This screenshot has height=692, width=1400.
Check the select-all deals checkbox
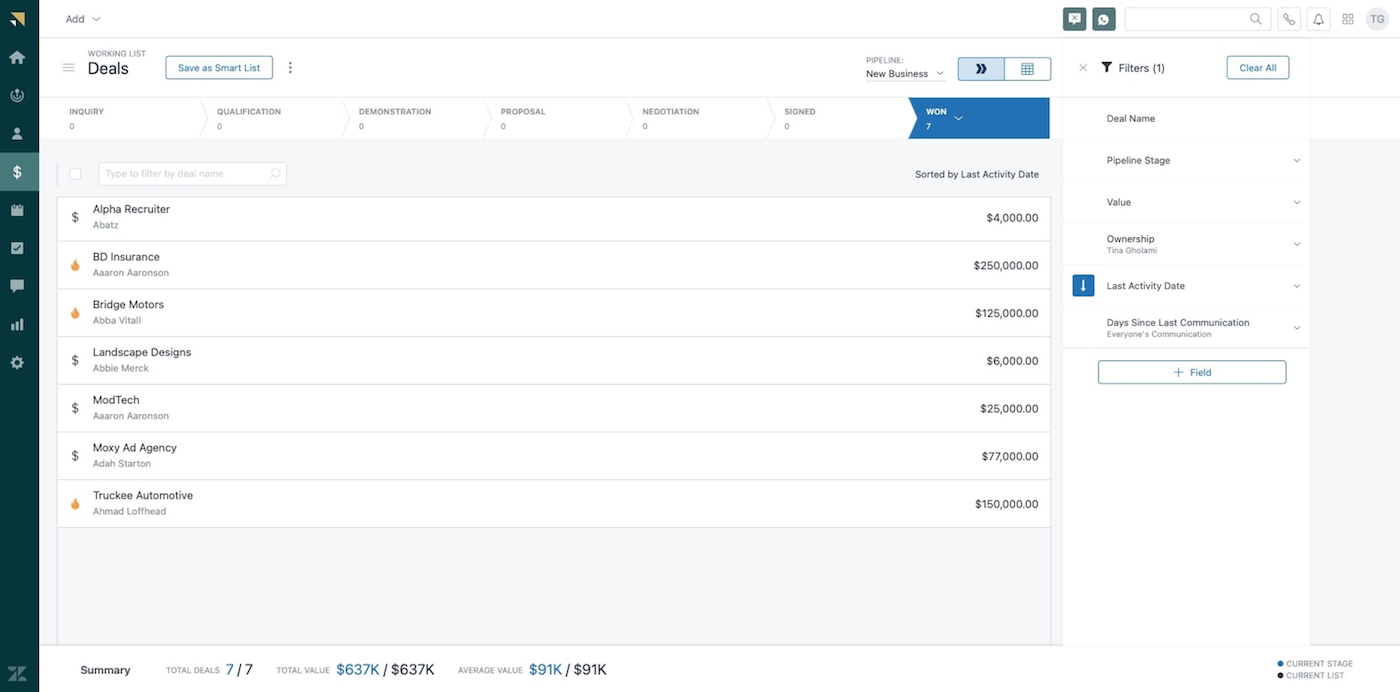click(x=75, y=174)
